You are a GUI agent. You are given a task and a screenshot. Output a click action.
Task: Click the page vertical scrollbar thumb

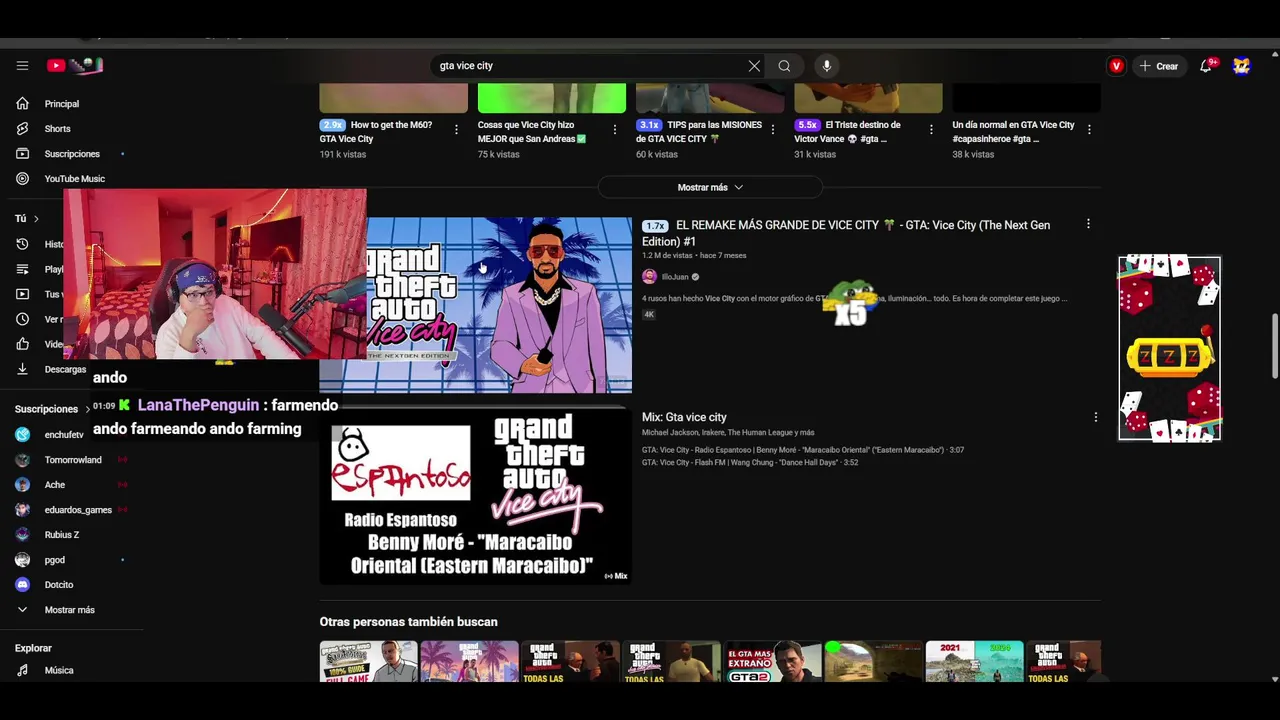[1274, 346]
